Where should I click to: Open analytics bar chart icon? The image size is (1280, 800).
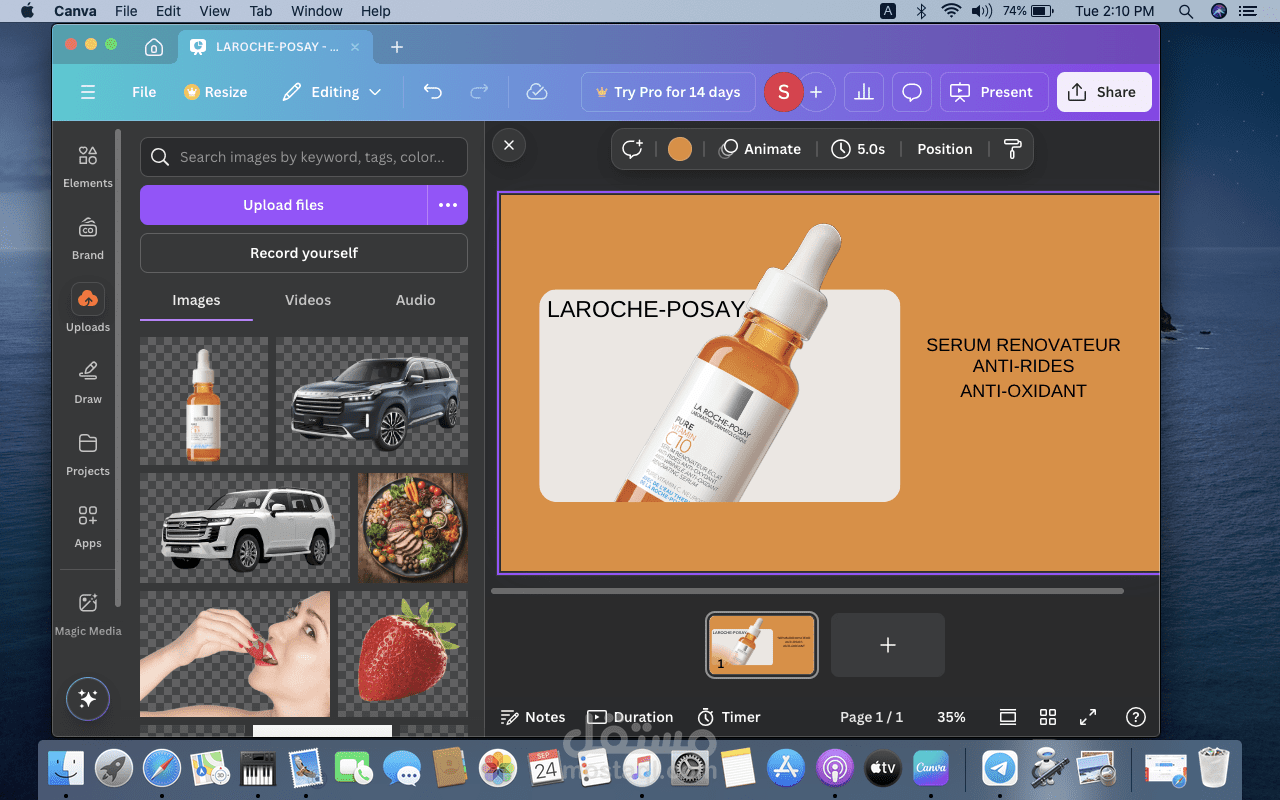coord(864,92)
